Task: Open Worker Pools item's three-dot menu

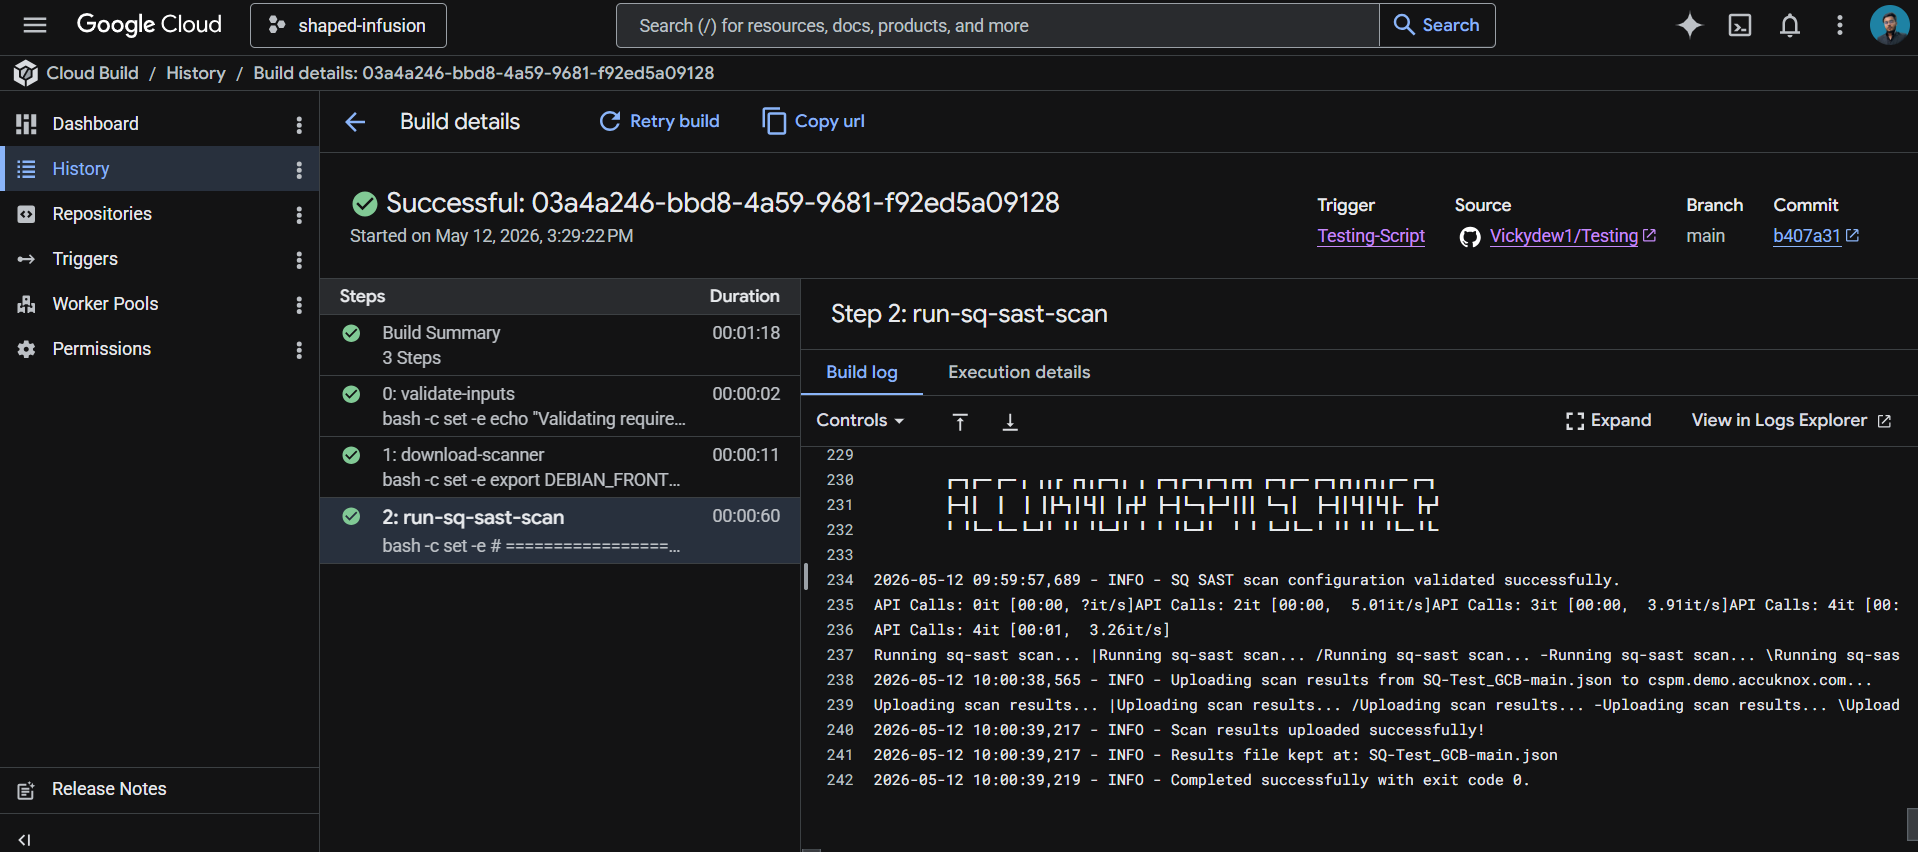Action: point(299,304)
